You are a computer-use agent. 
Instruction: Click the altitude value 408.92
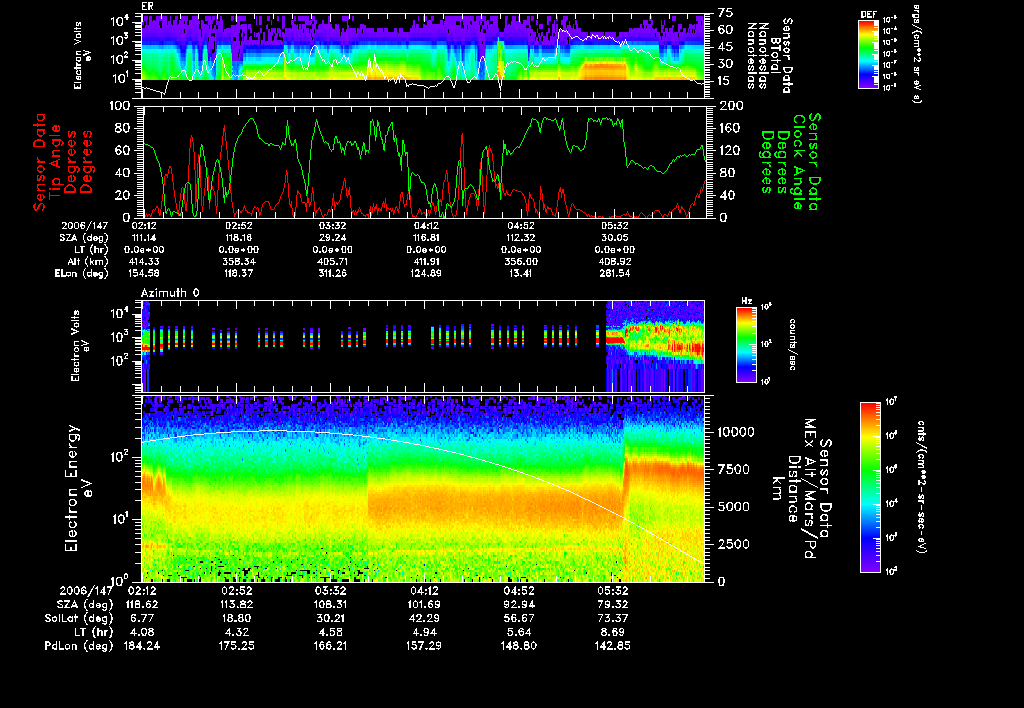click(615, 261)
